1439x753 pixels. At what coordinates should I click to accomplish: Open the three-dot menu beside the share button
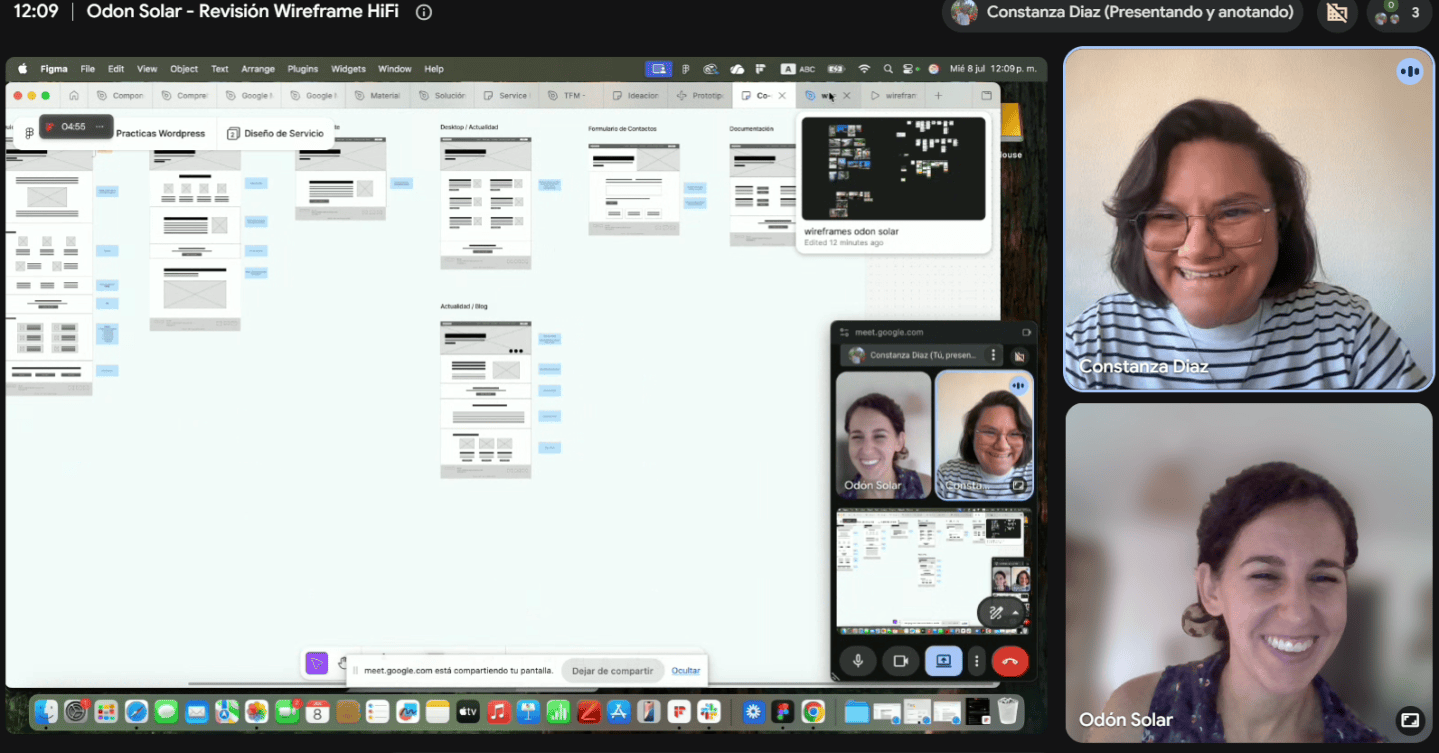tap(977, 661)
